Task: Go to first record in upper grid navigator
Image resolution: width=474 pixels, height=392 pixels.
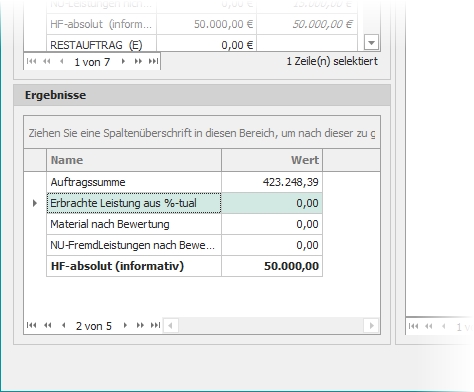Action: [31, 61]
